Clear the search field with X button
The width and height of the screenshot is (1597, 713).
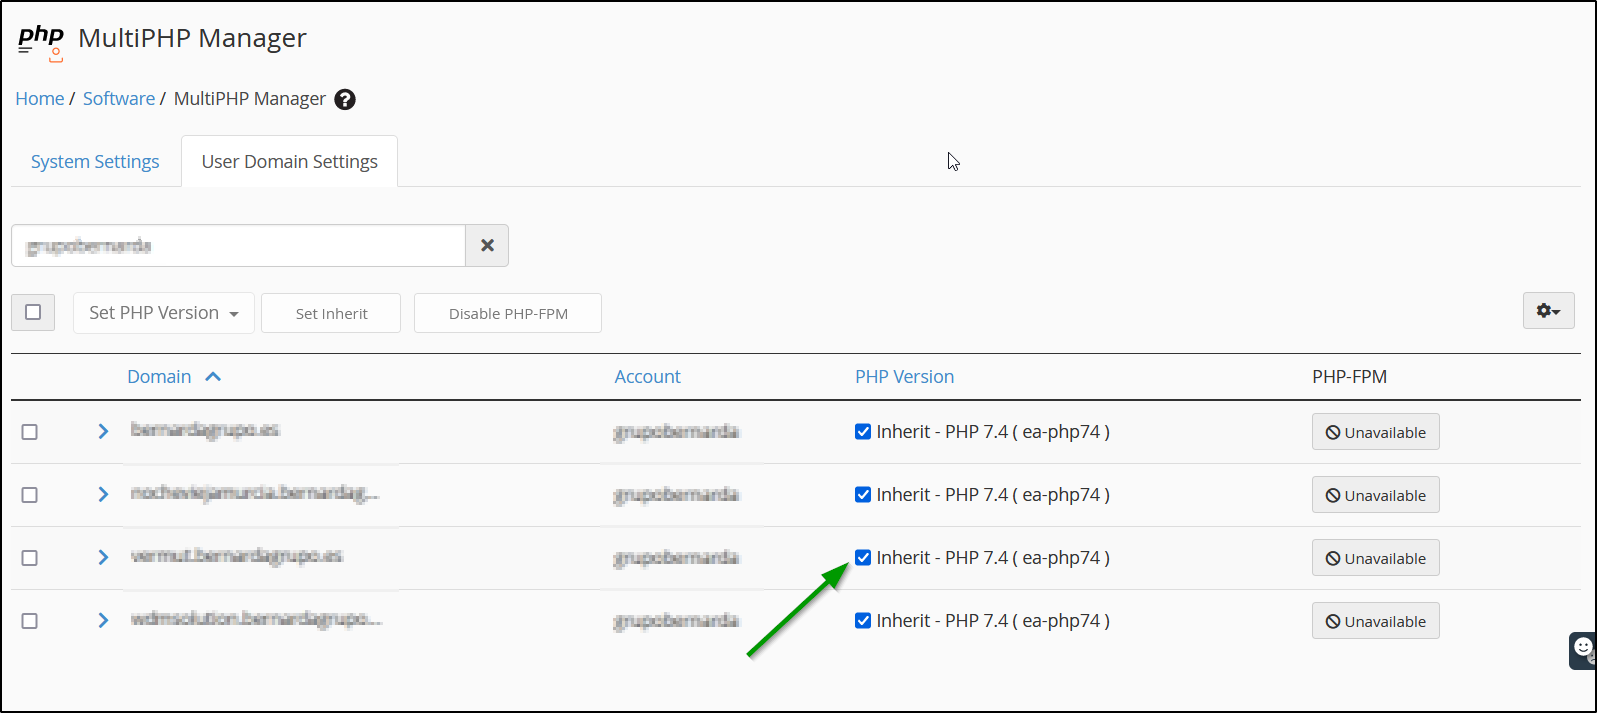click(487, 246)
